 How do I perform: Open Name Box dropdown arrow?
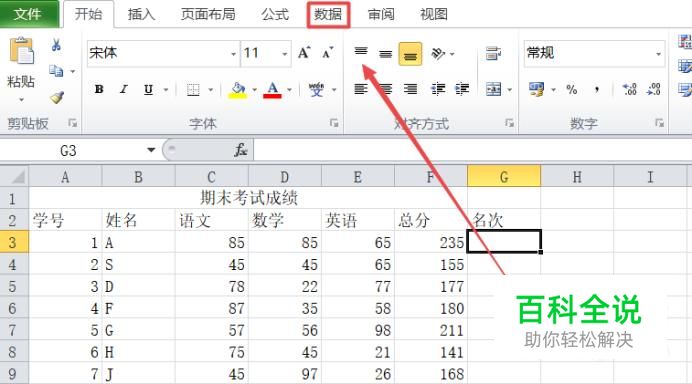[x=151, y=150]
